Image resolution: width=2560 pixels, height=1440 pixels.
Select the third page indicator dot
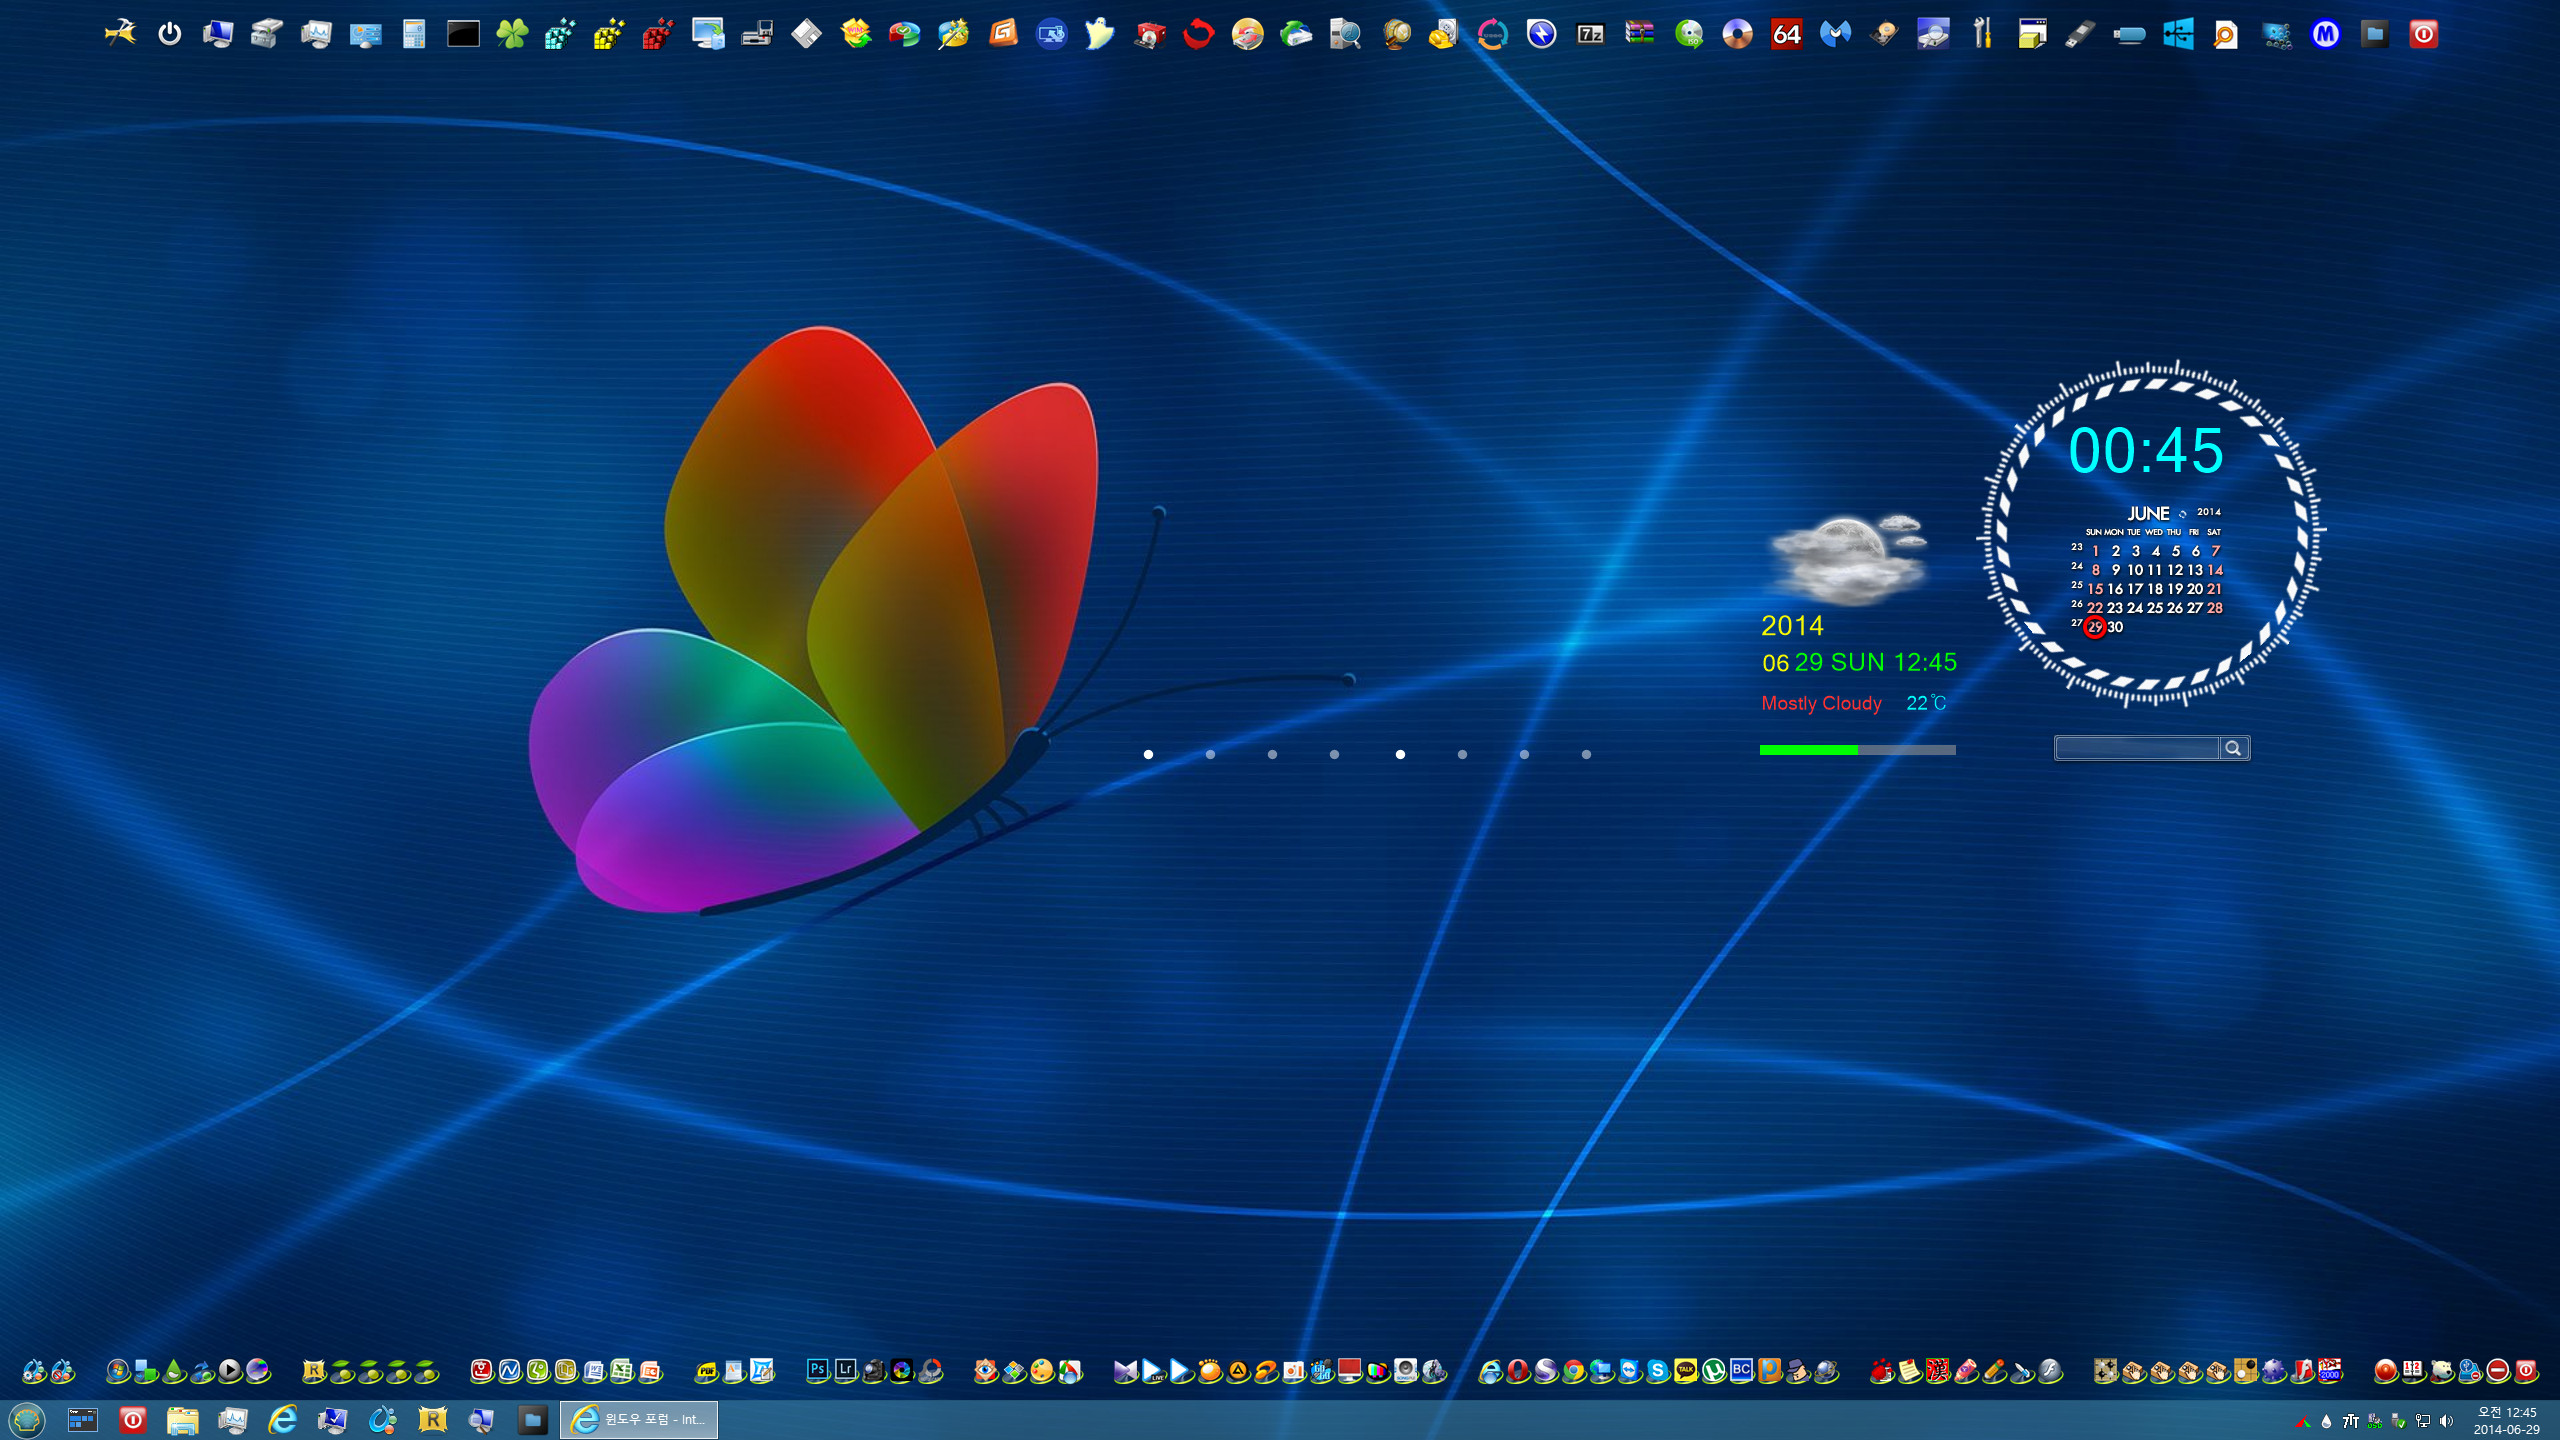point(1272,754)
